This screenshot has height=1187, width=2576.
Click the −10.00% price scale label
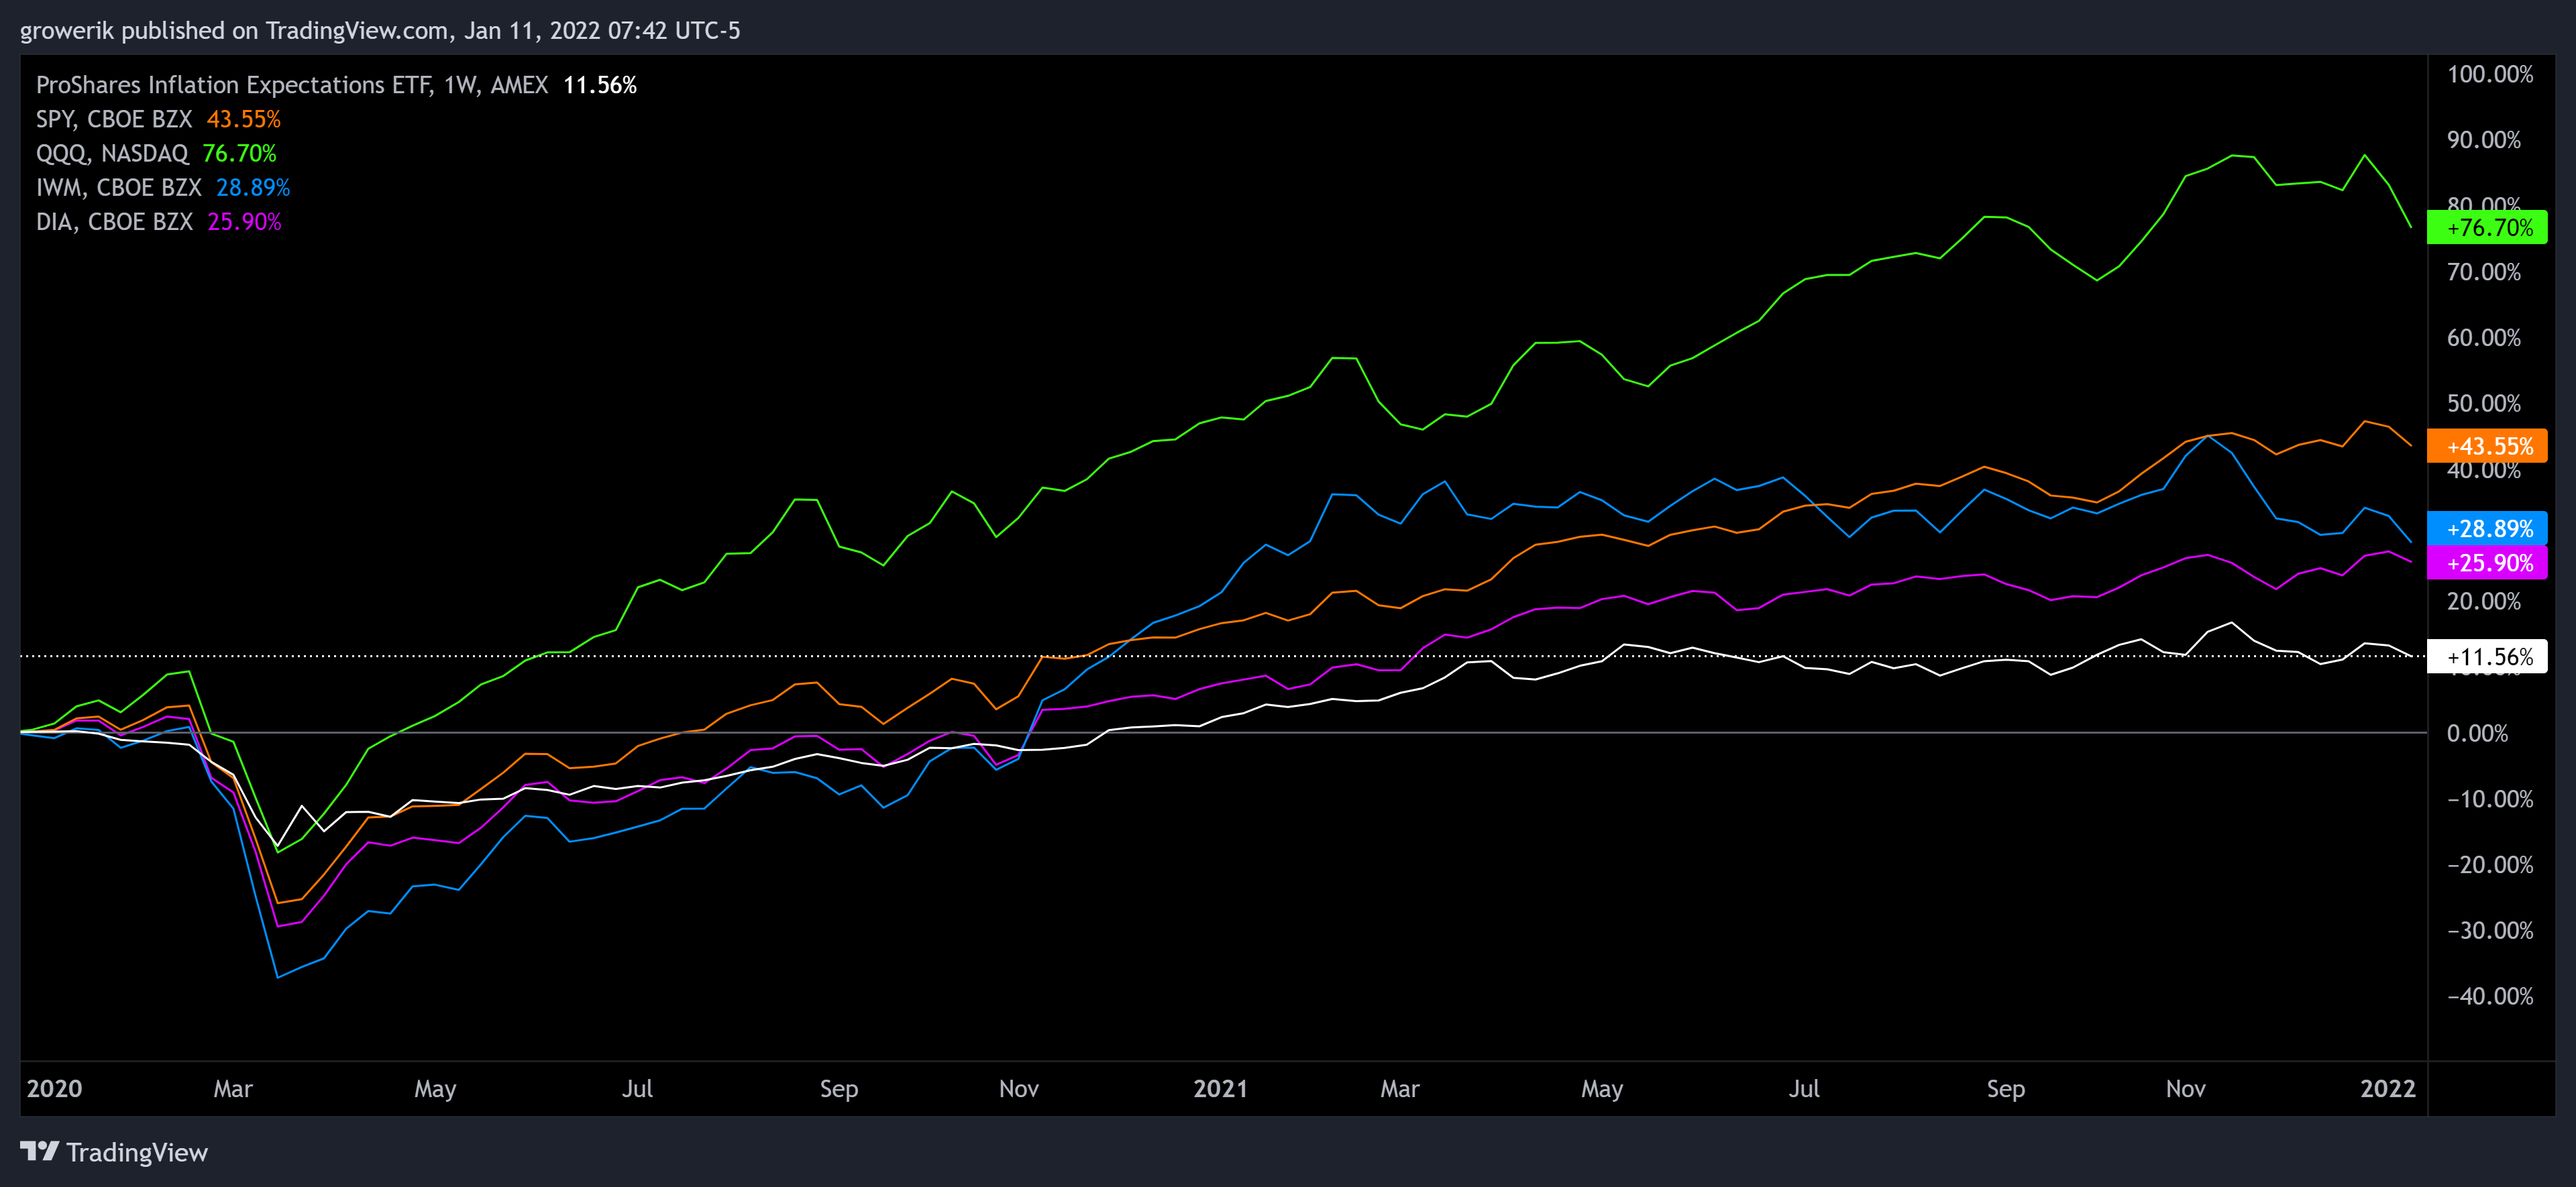(2490, 799)
